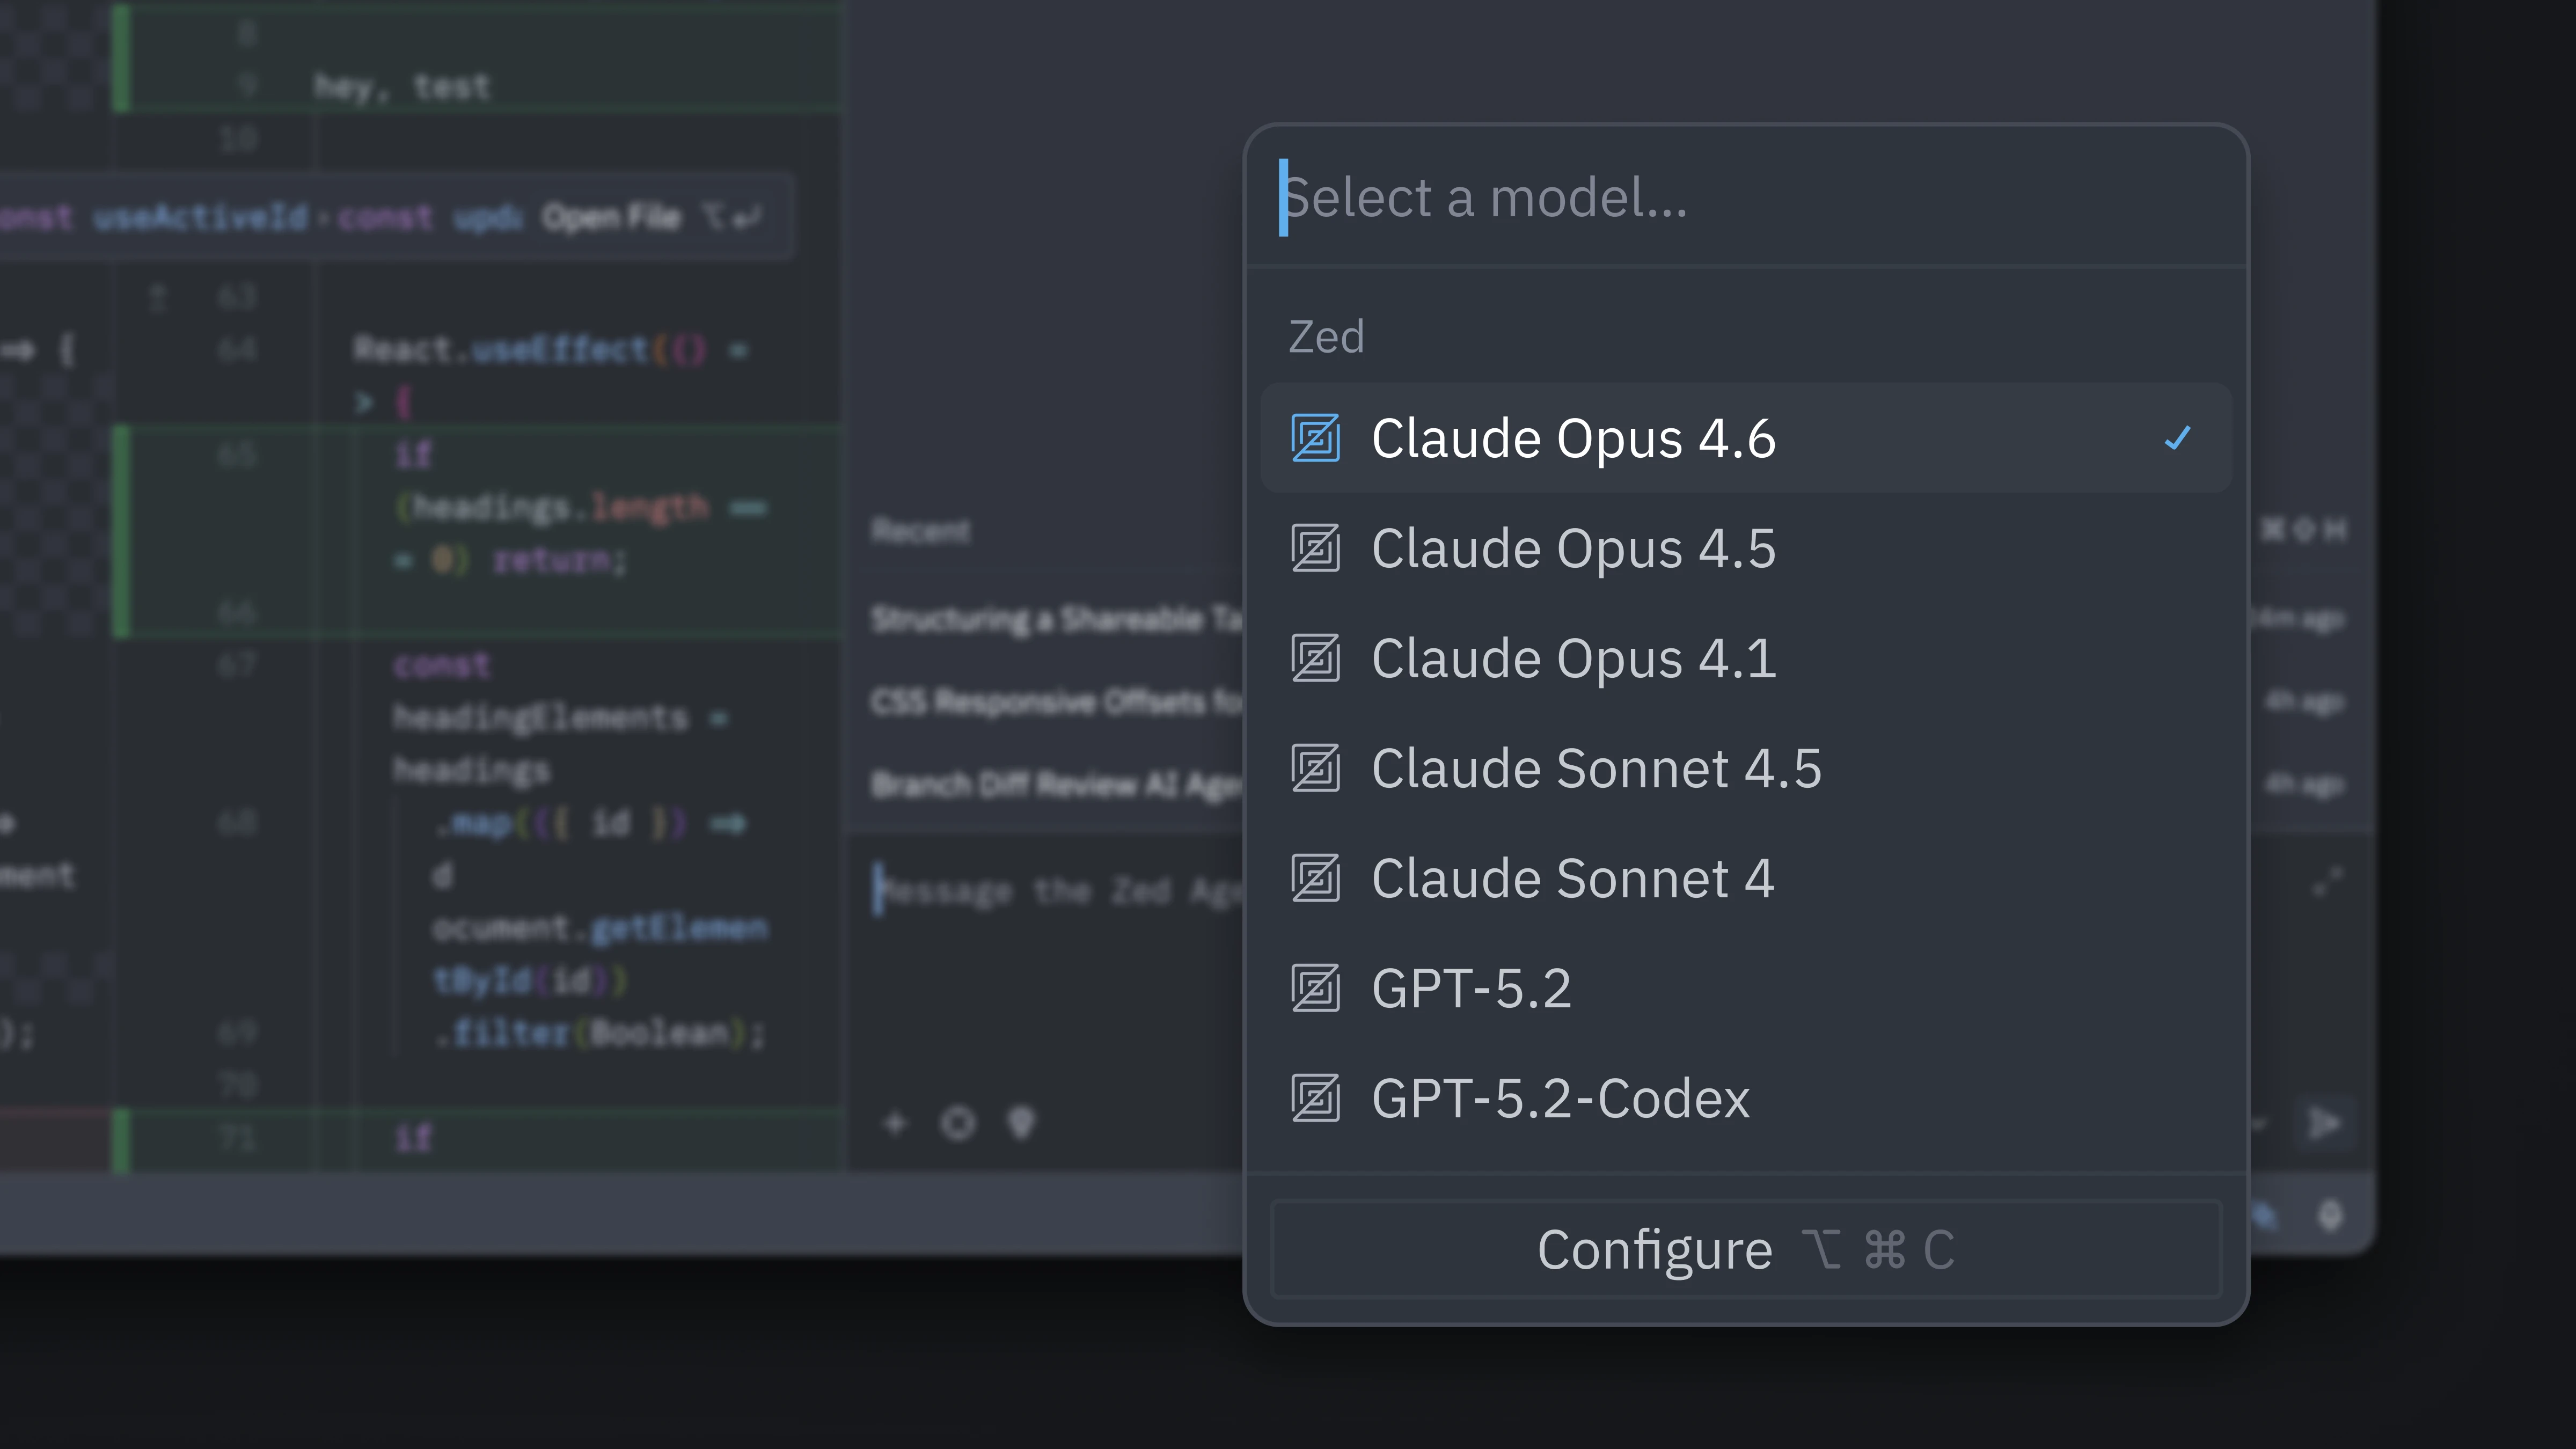Select the Claude Sonnet 4 model
2576x1449 pixels.
[x=1572, y=879]
